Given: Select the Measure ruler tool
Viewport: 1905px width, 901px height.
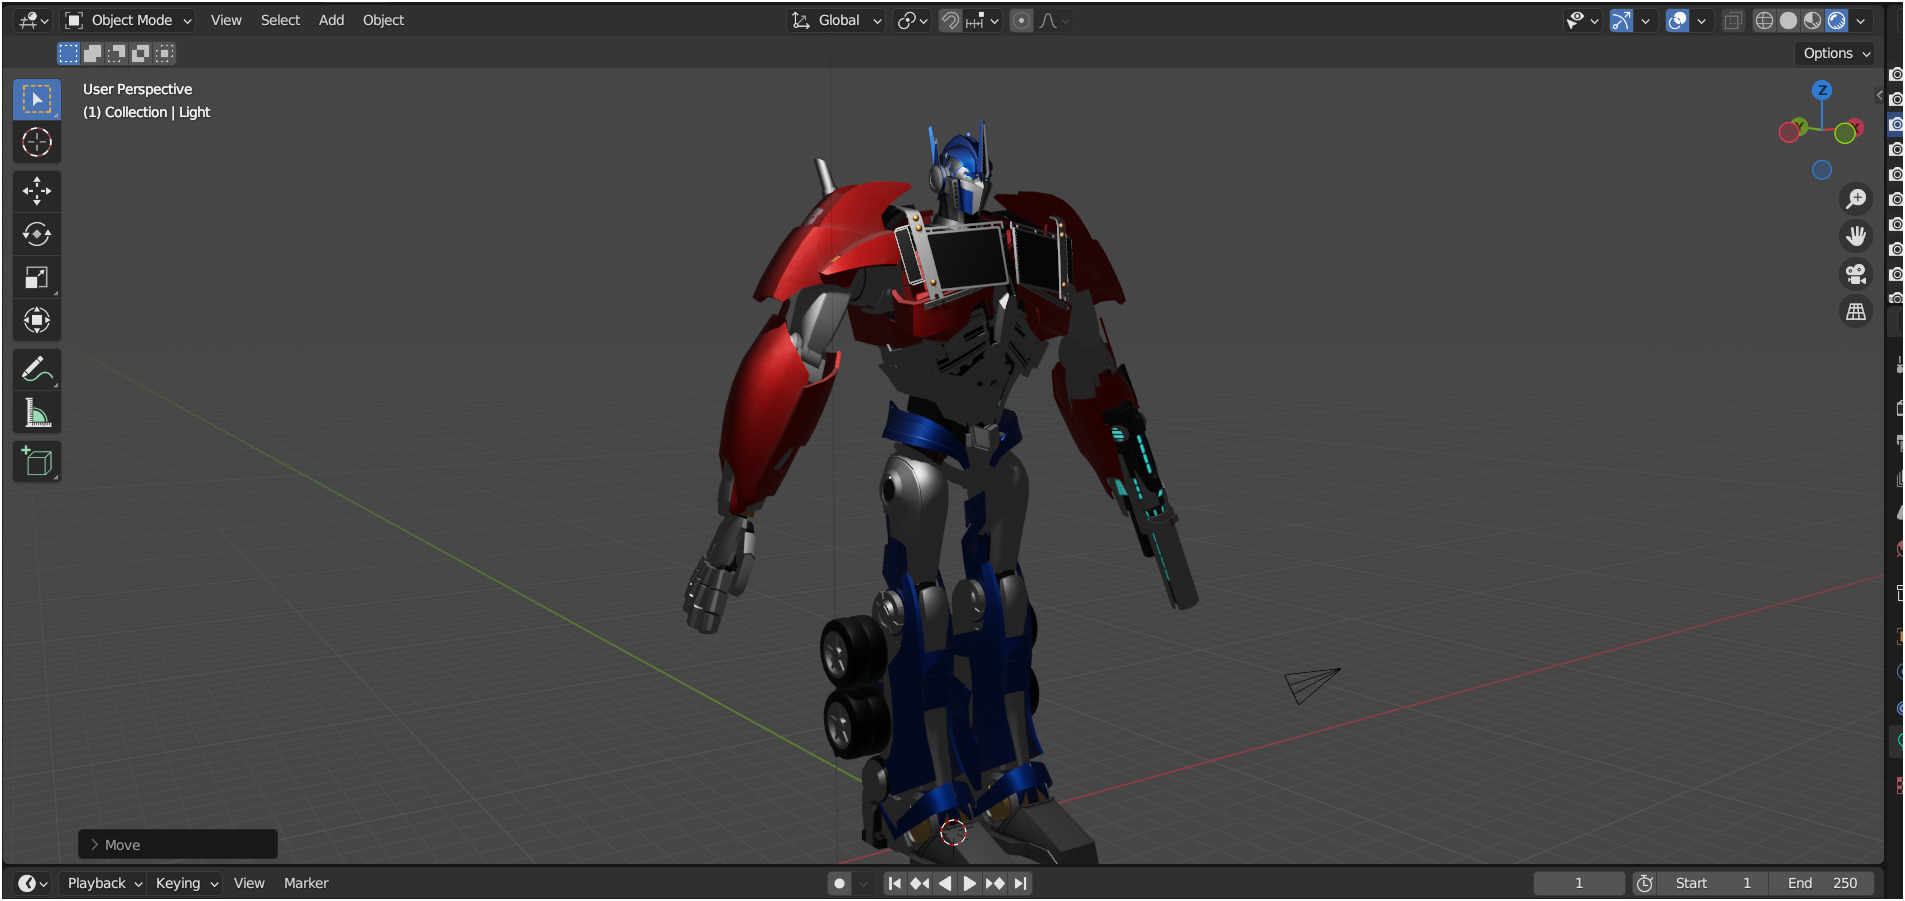Looking at the screenshot, I should point(37,413).
